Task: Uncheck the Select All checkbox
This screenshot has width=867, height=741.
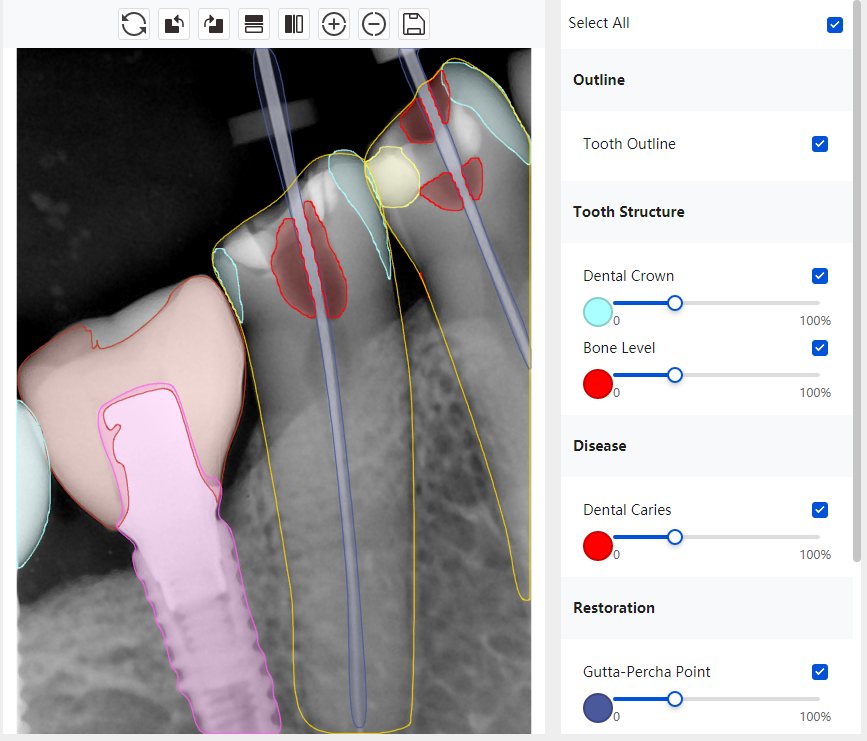Action: coord(835,24)
